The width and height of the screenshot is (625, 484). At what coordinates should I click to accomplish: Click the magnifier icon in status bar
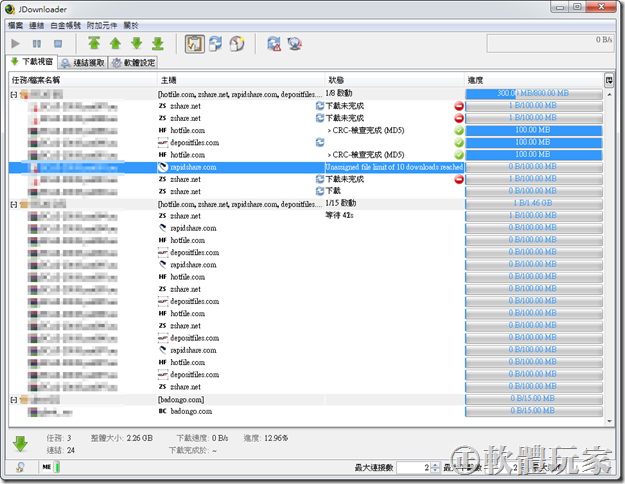pyautogui.click(x=20, y=467)
